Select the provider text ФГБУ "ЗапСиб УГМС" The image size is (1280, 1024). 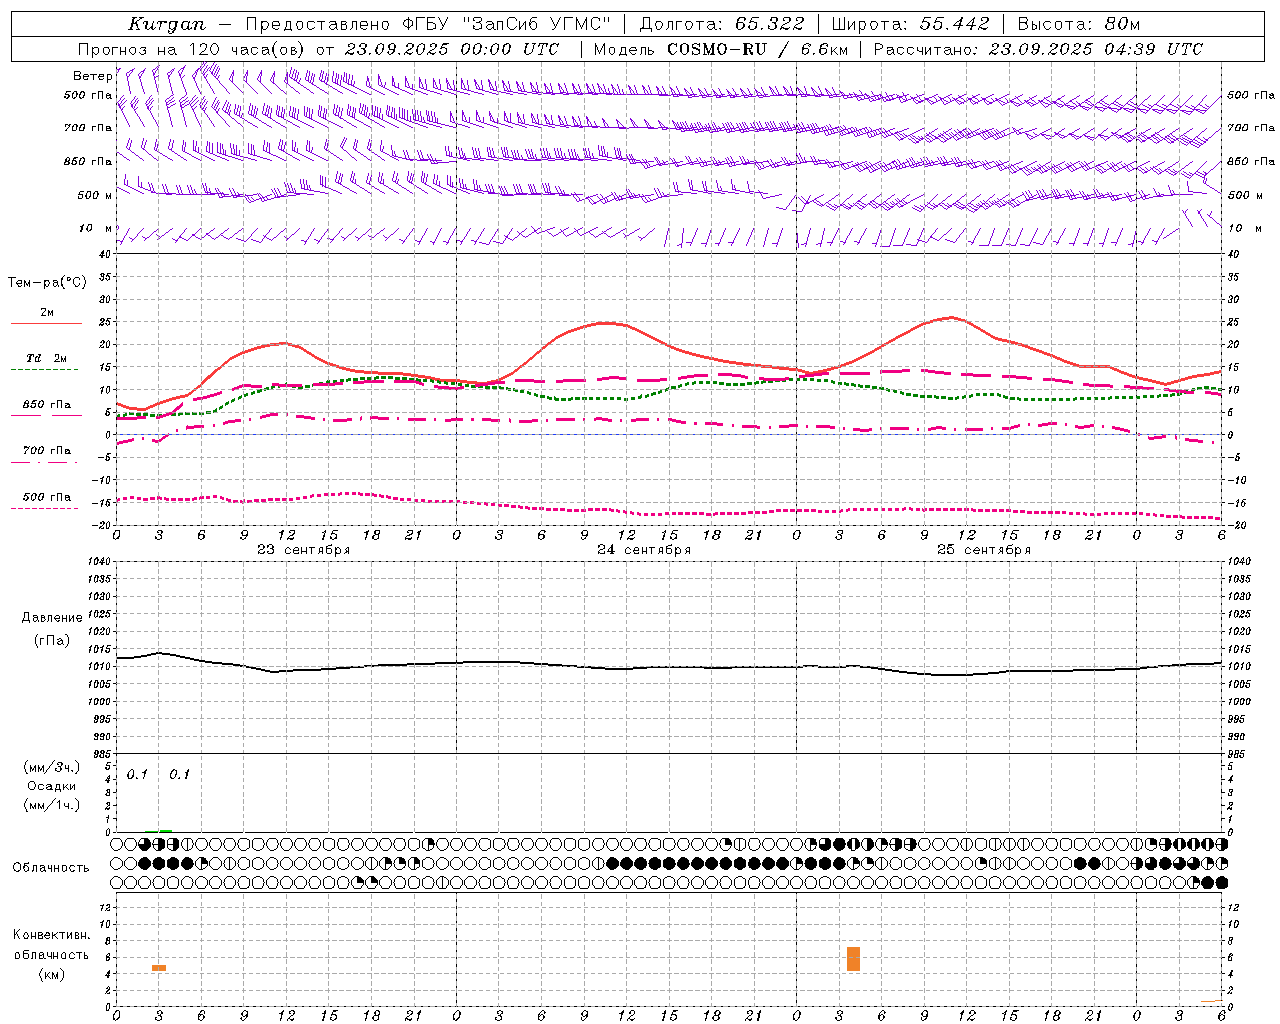coord(507,24)
